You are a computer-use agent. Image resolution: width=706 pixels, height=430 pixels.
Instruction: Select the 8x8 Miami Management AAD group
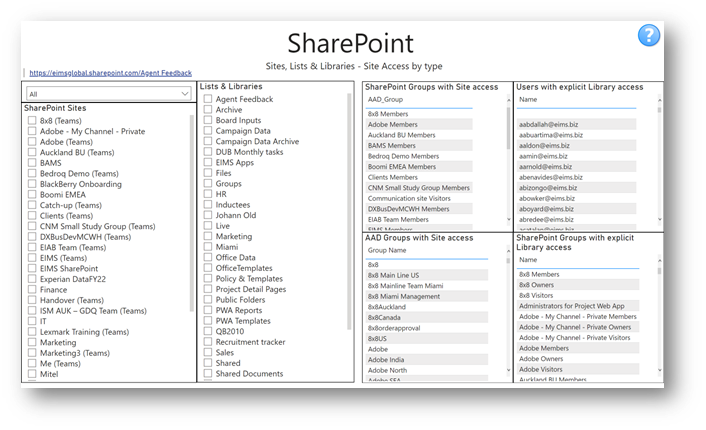[x=427, y=296]
